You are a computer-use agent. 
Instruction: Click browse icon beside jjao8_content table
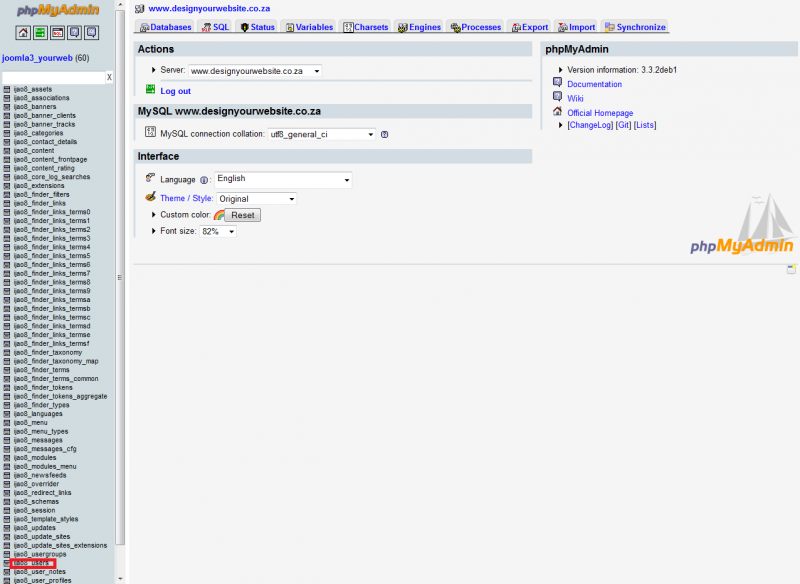pos(7,150)
